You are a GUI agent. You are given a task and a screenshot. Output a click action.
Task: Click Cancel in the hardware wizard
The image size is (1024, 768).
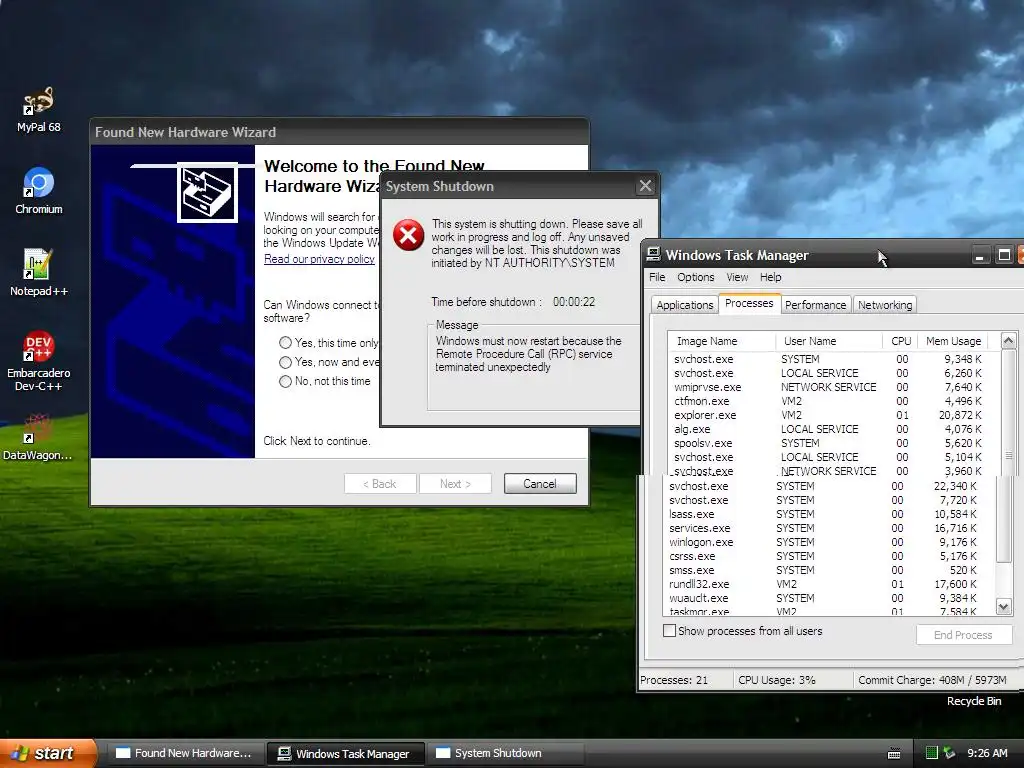[x=540, y=484]
